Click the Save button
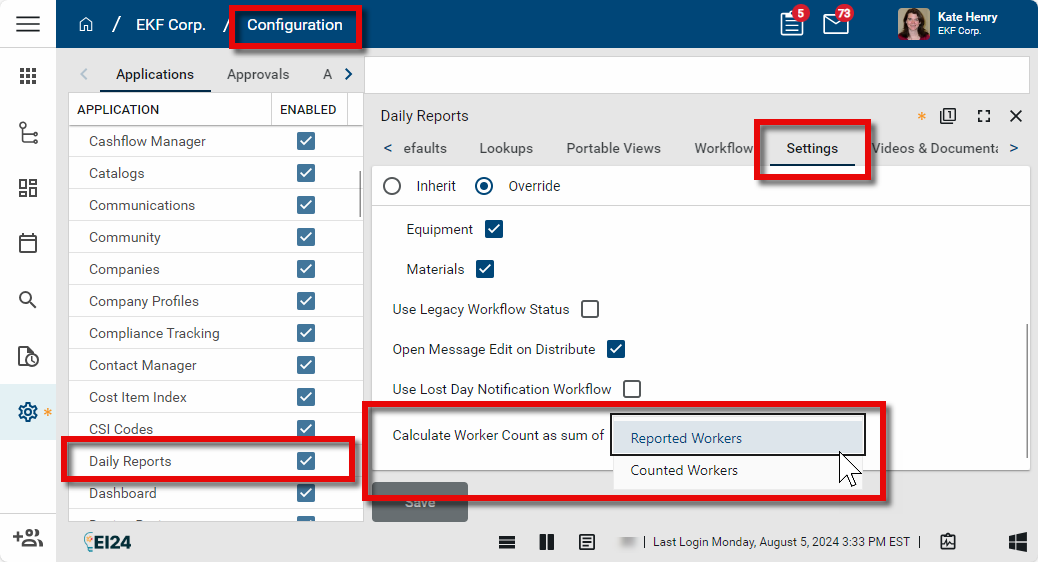Viewport: 1038px width, 562px height. click(x=420, y=502)
